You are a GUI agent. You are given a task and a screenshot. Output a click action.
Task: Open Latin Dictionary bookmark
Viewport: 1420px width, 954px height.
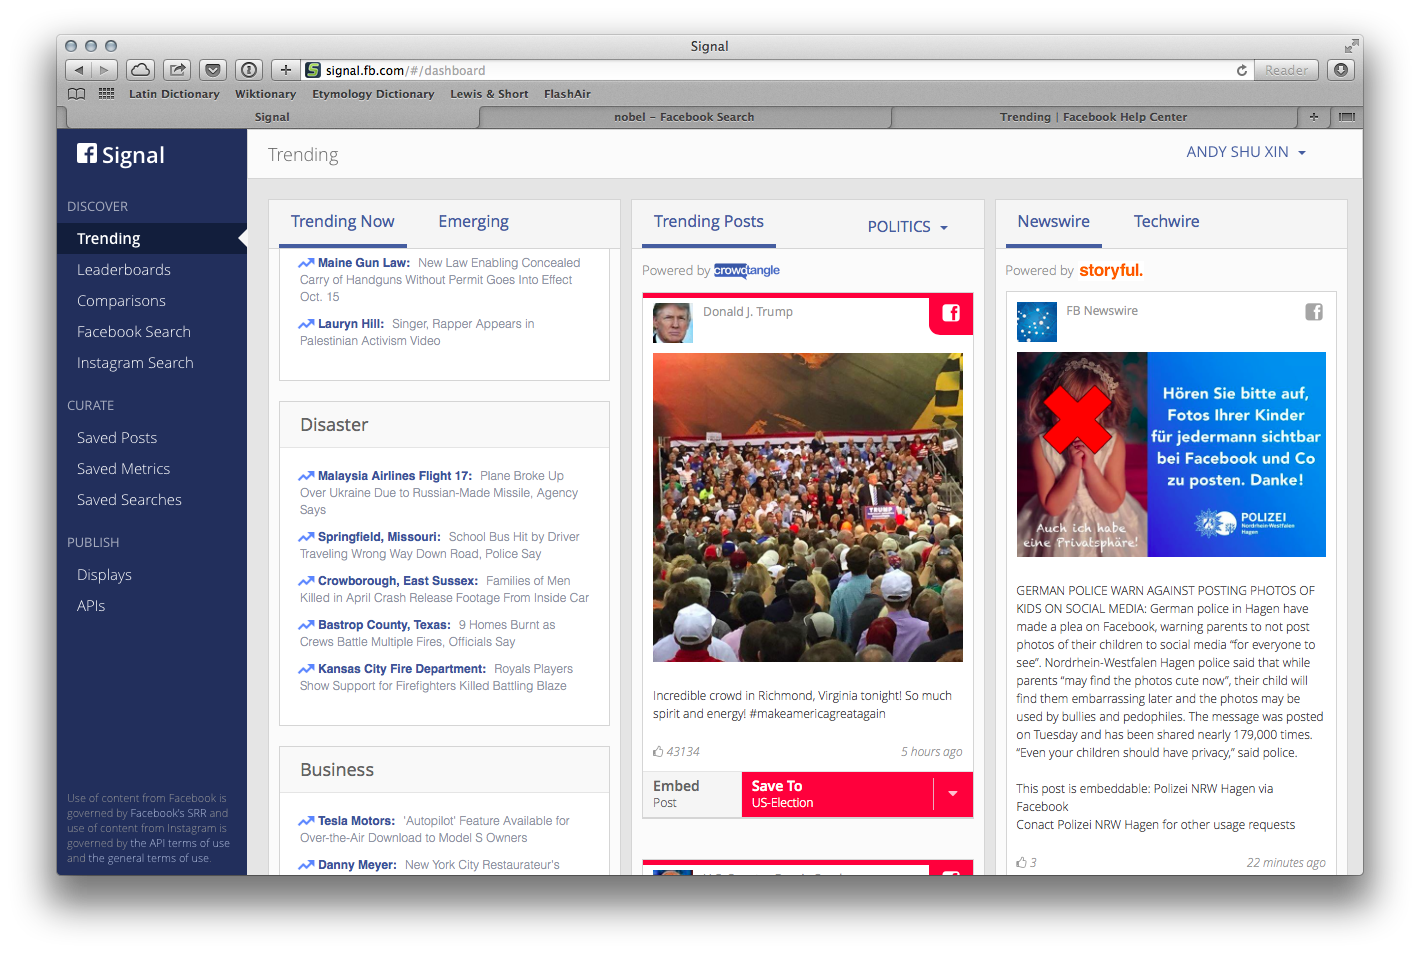(x=174, y=94)
